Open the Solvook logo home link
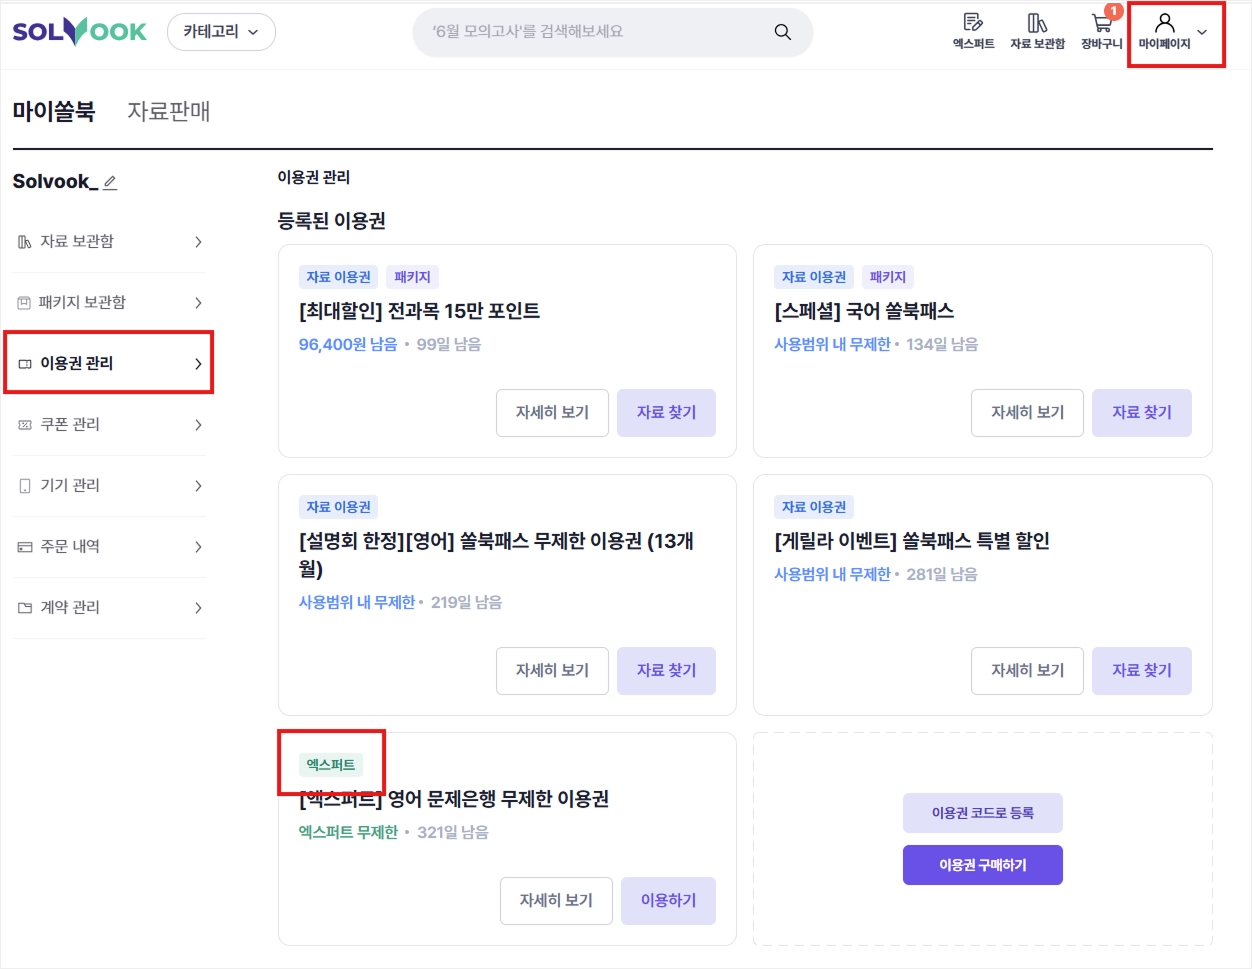Image resolution: width=1252 pixels, height=969 pixels. point(79,31)
